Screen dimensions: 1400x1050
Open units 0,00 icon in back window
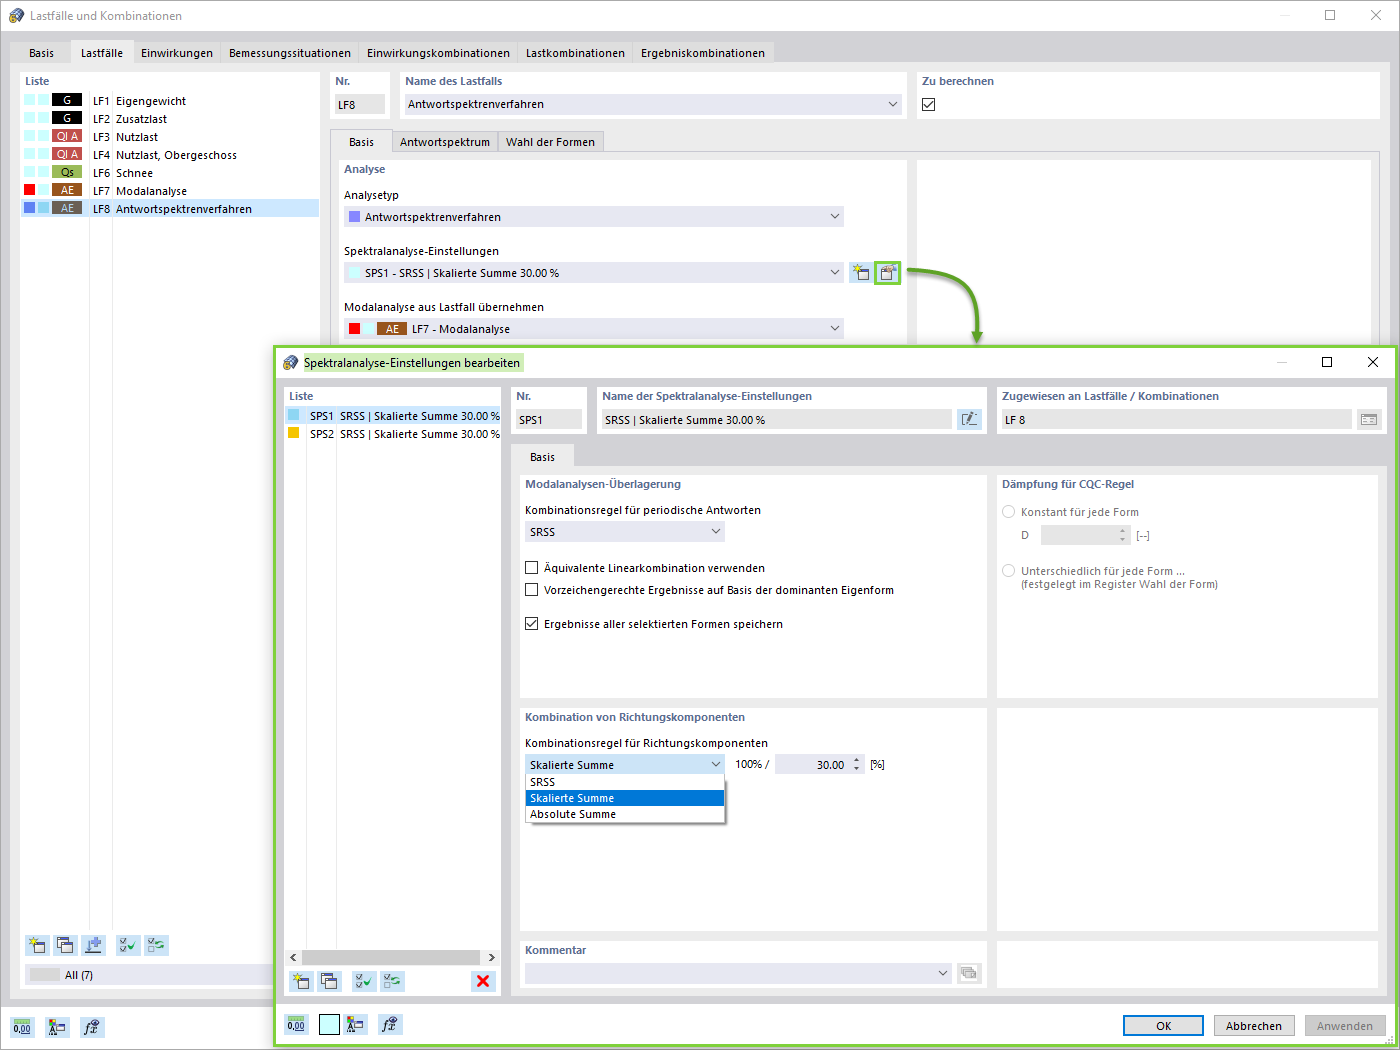coord(22,1027)
